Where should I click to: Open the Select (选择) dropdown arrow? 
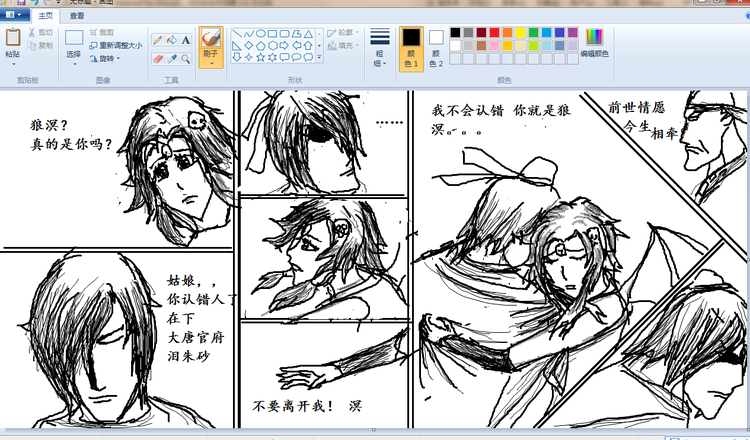tap(74, 63)
